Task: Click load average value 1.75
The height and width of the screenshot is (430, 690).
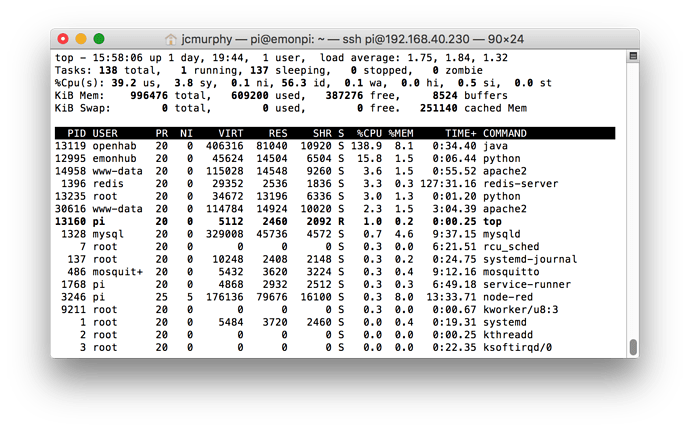Action: [421, 58]
